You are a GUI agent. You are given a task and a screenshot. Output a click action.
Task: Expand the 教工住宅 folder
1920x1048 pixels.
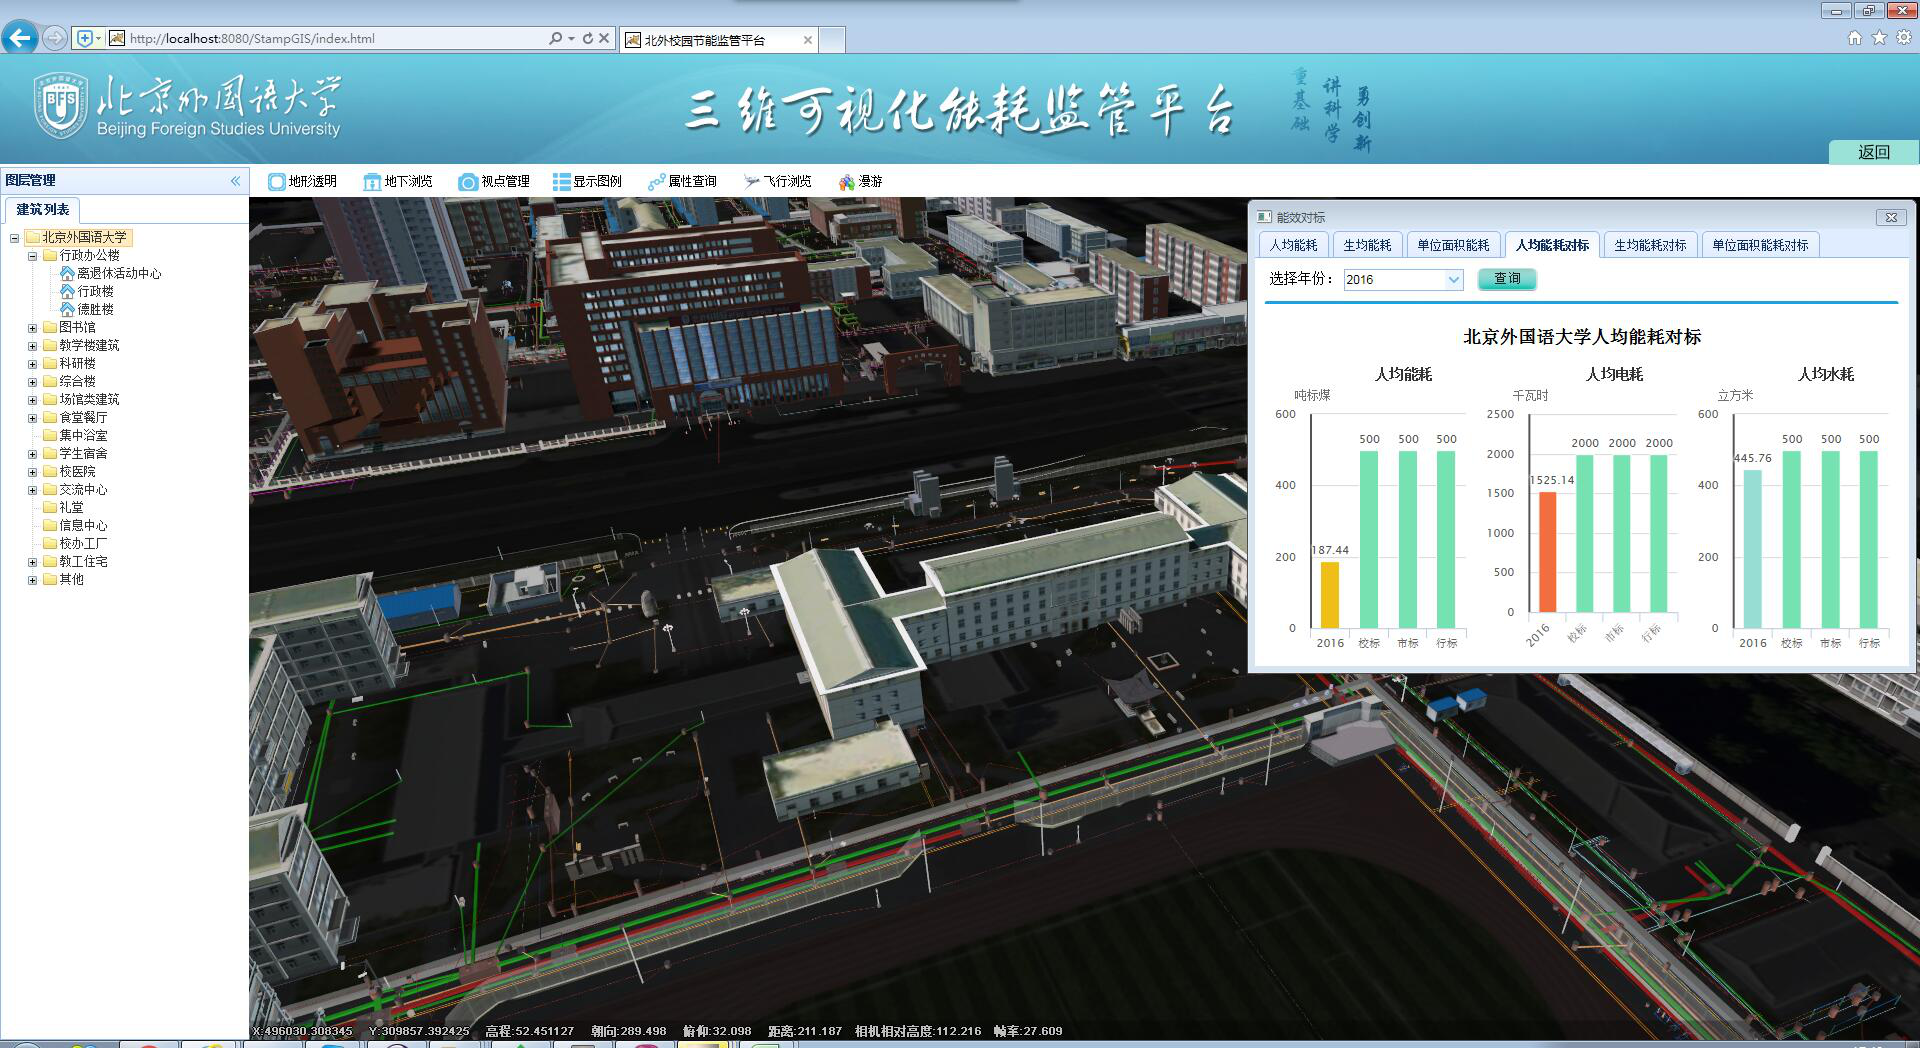coord(32,562)
